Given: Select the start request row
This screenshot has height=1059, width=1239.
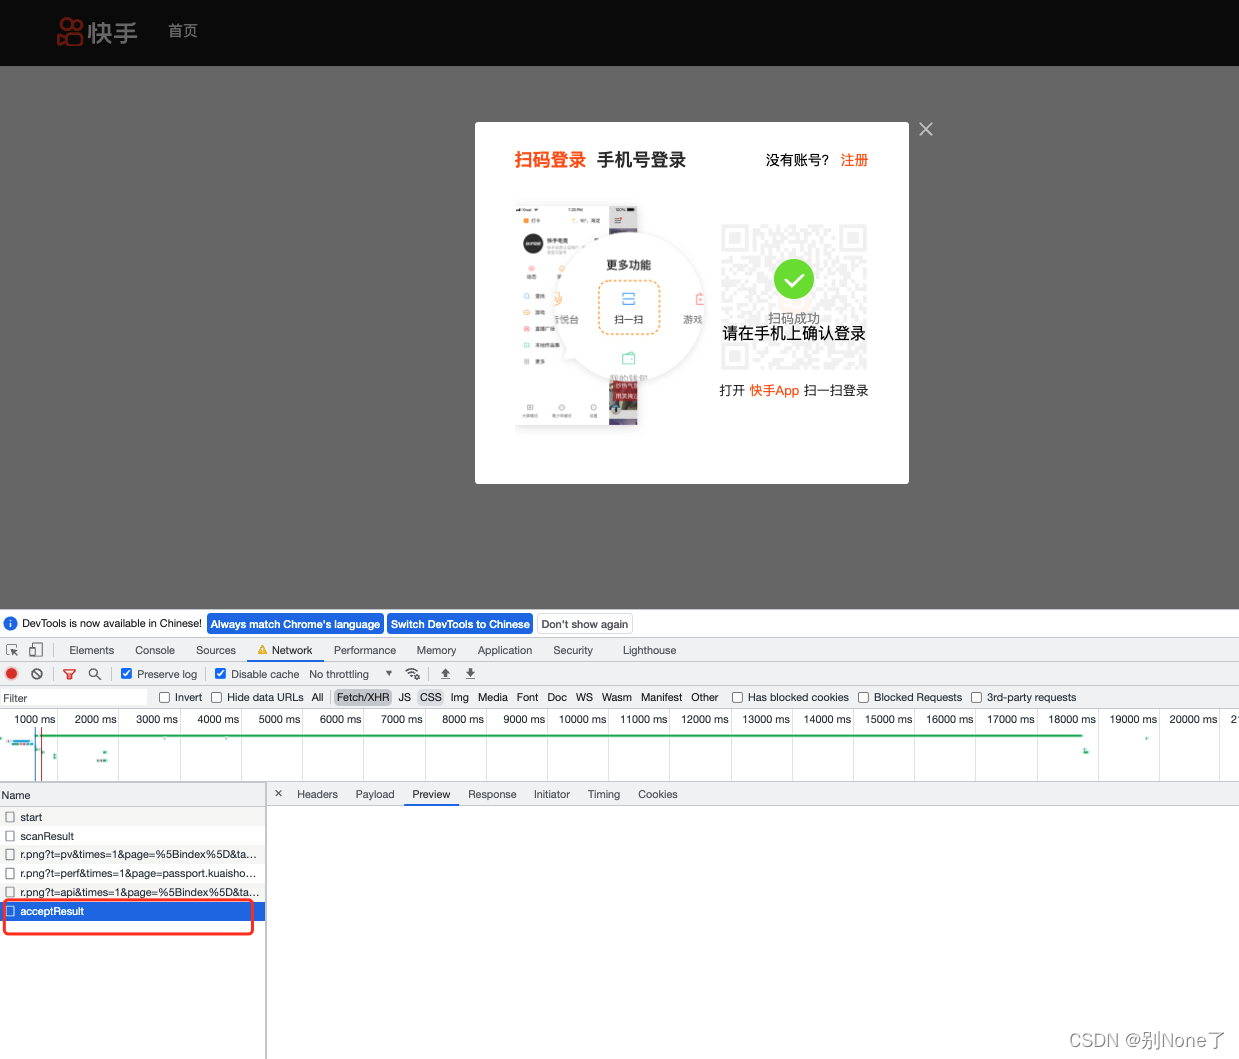Looking at the screenshot, I should 132,817.
